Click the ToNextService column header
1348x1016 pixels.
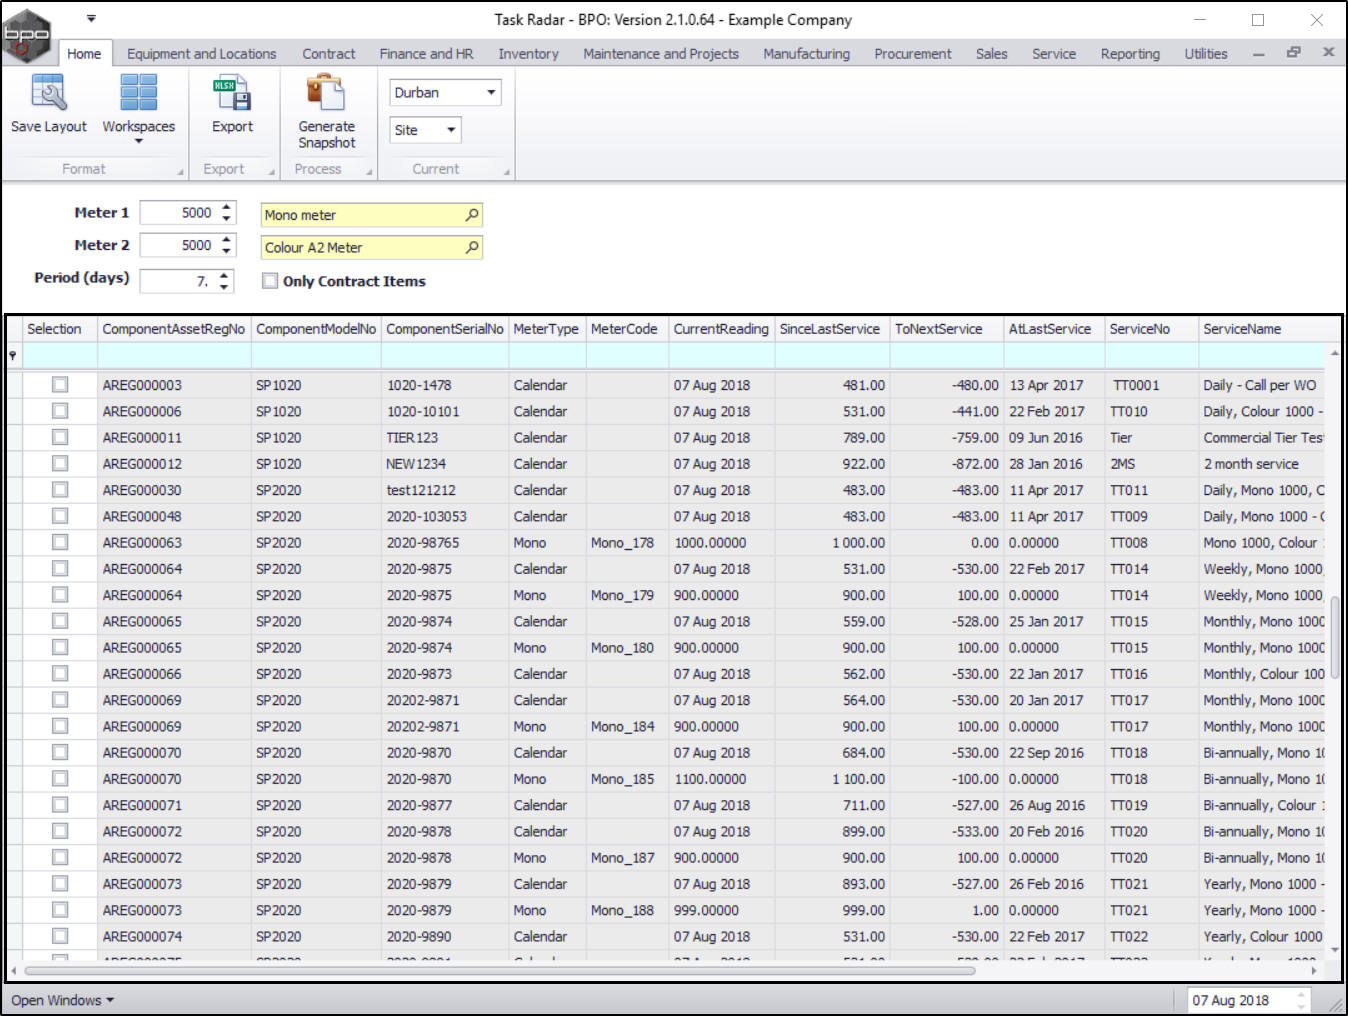pos(938,329)
